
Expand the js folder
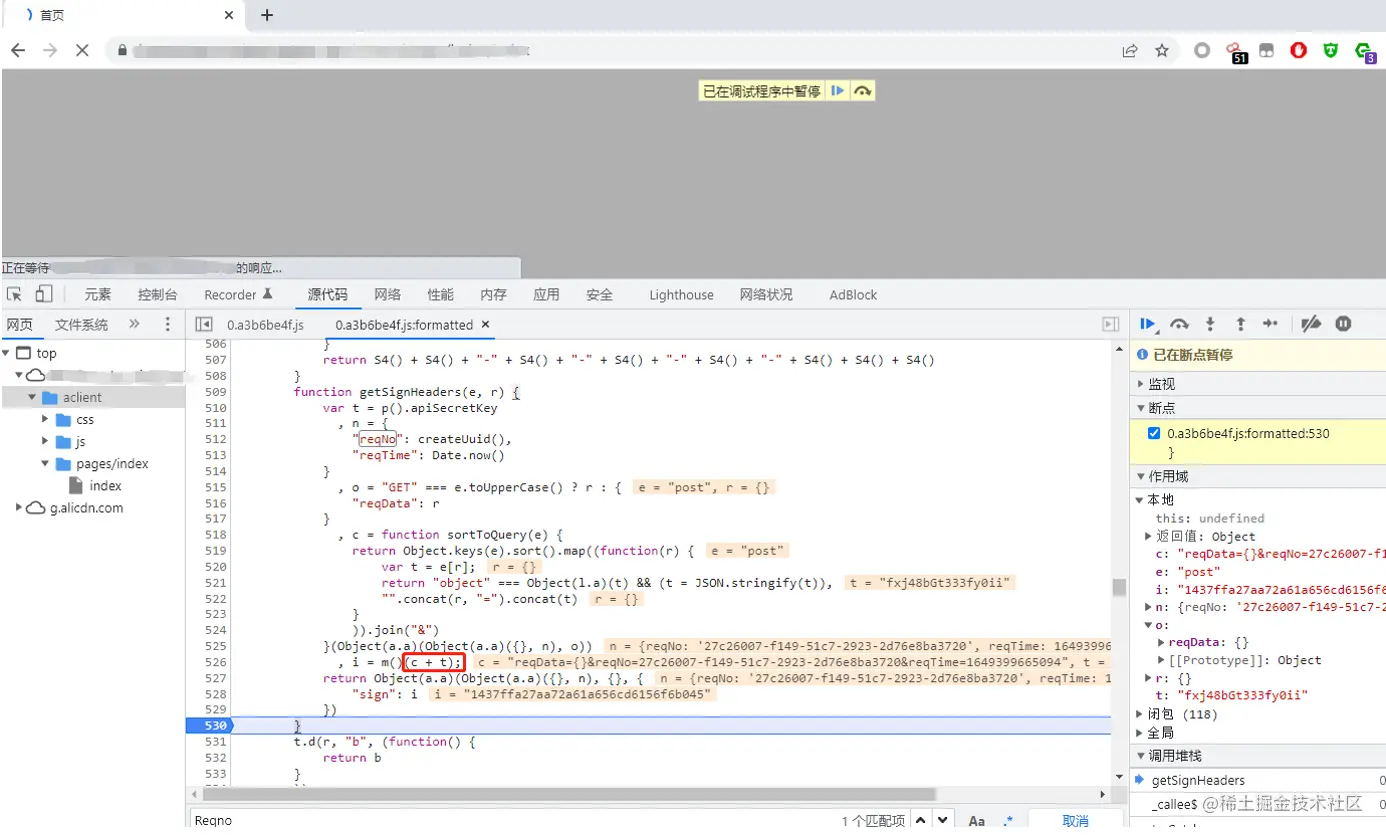coord(45,441)
